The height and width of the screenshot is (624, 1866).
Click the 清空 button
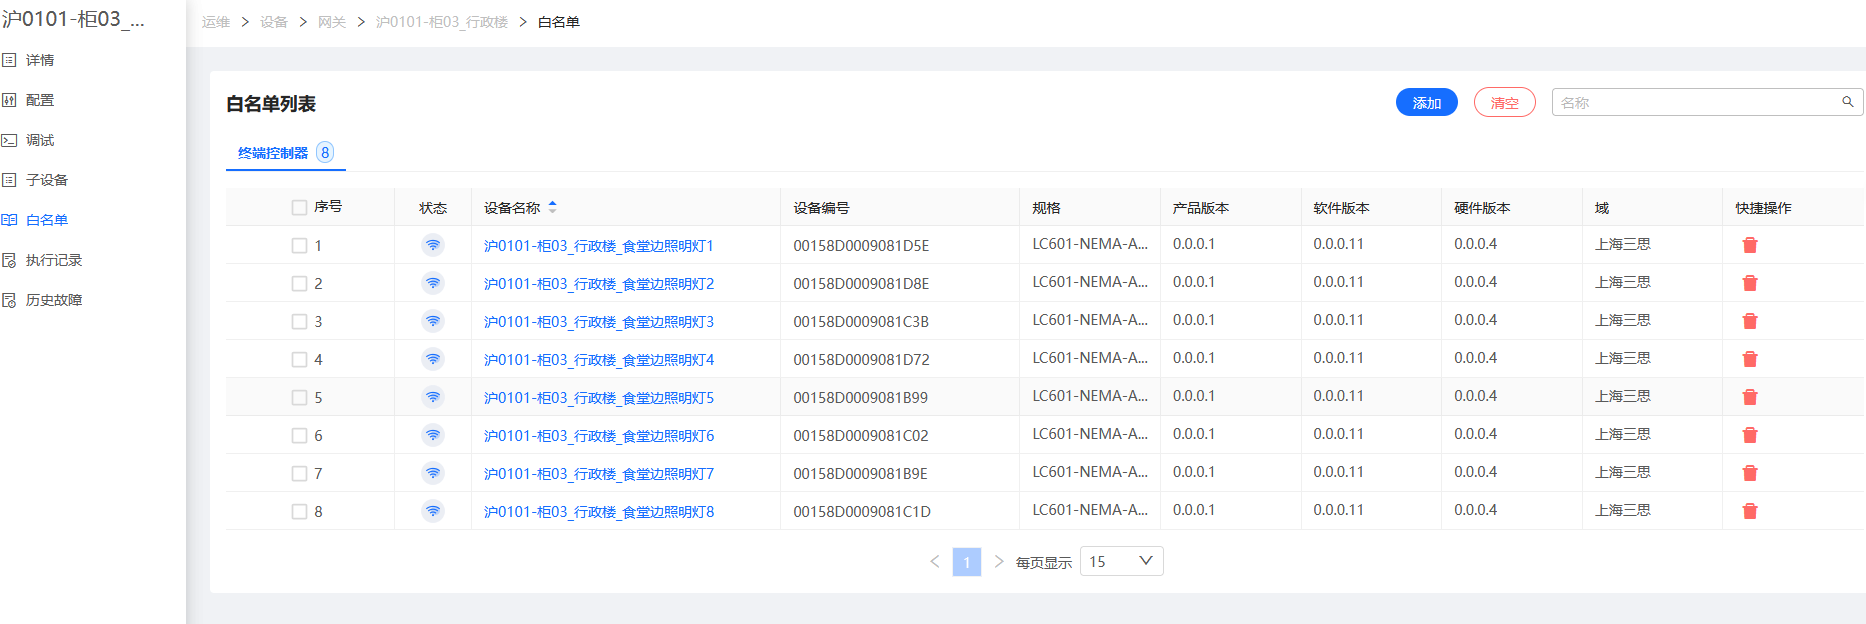1504,103
